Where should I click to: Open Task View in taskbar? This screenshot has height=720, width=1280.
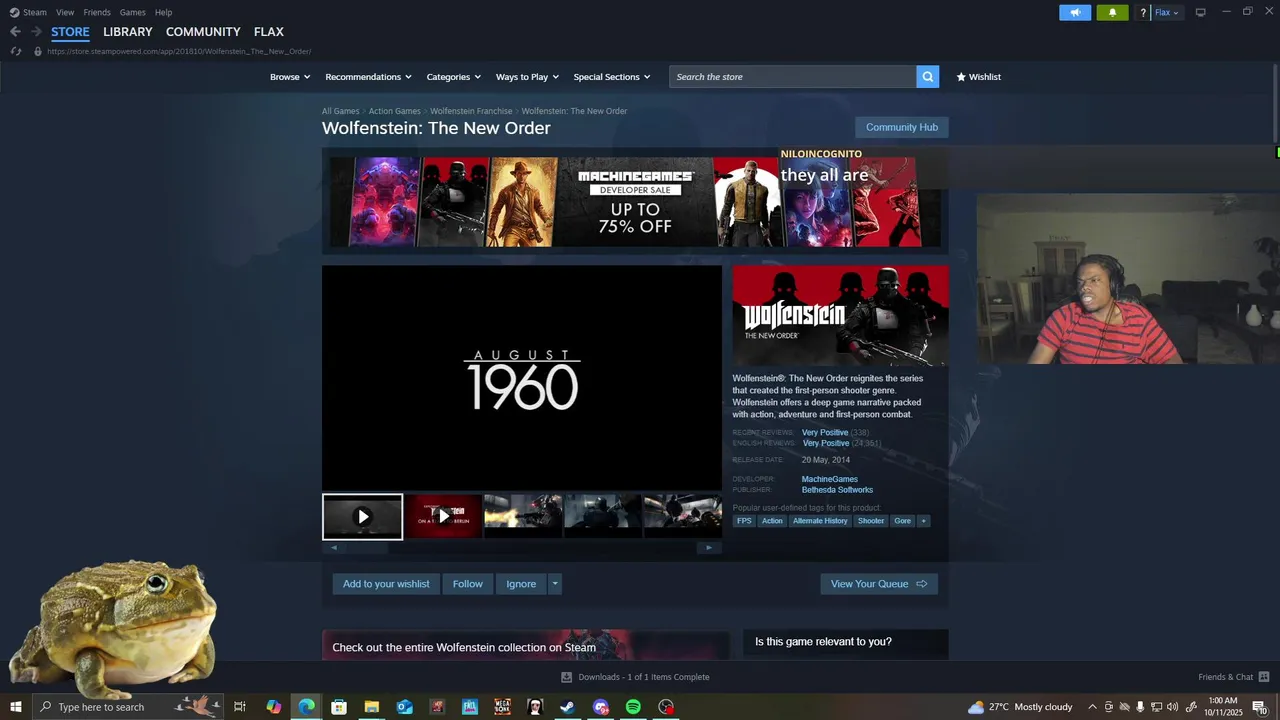click(x=240, y=707)
